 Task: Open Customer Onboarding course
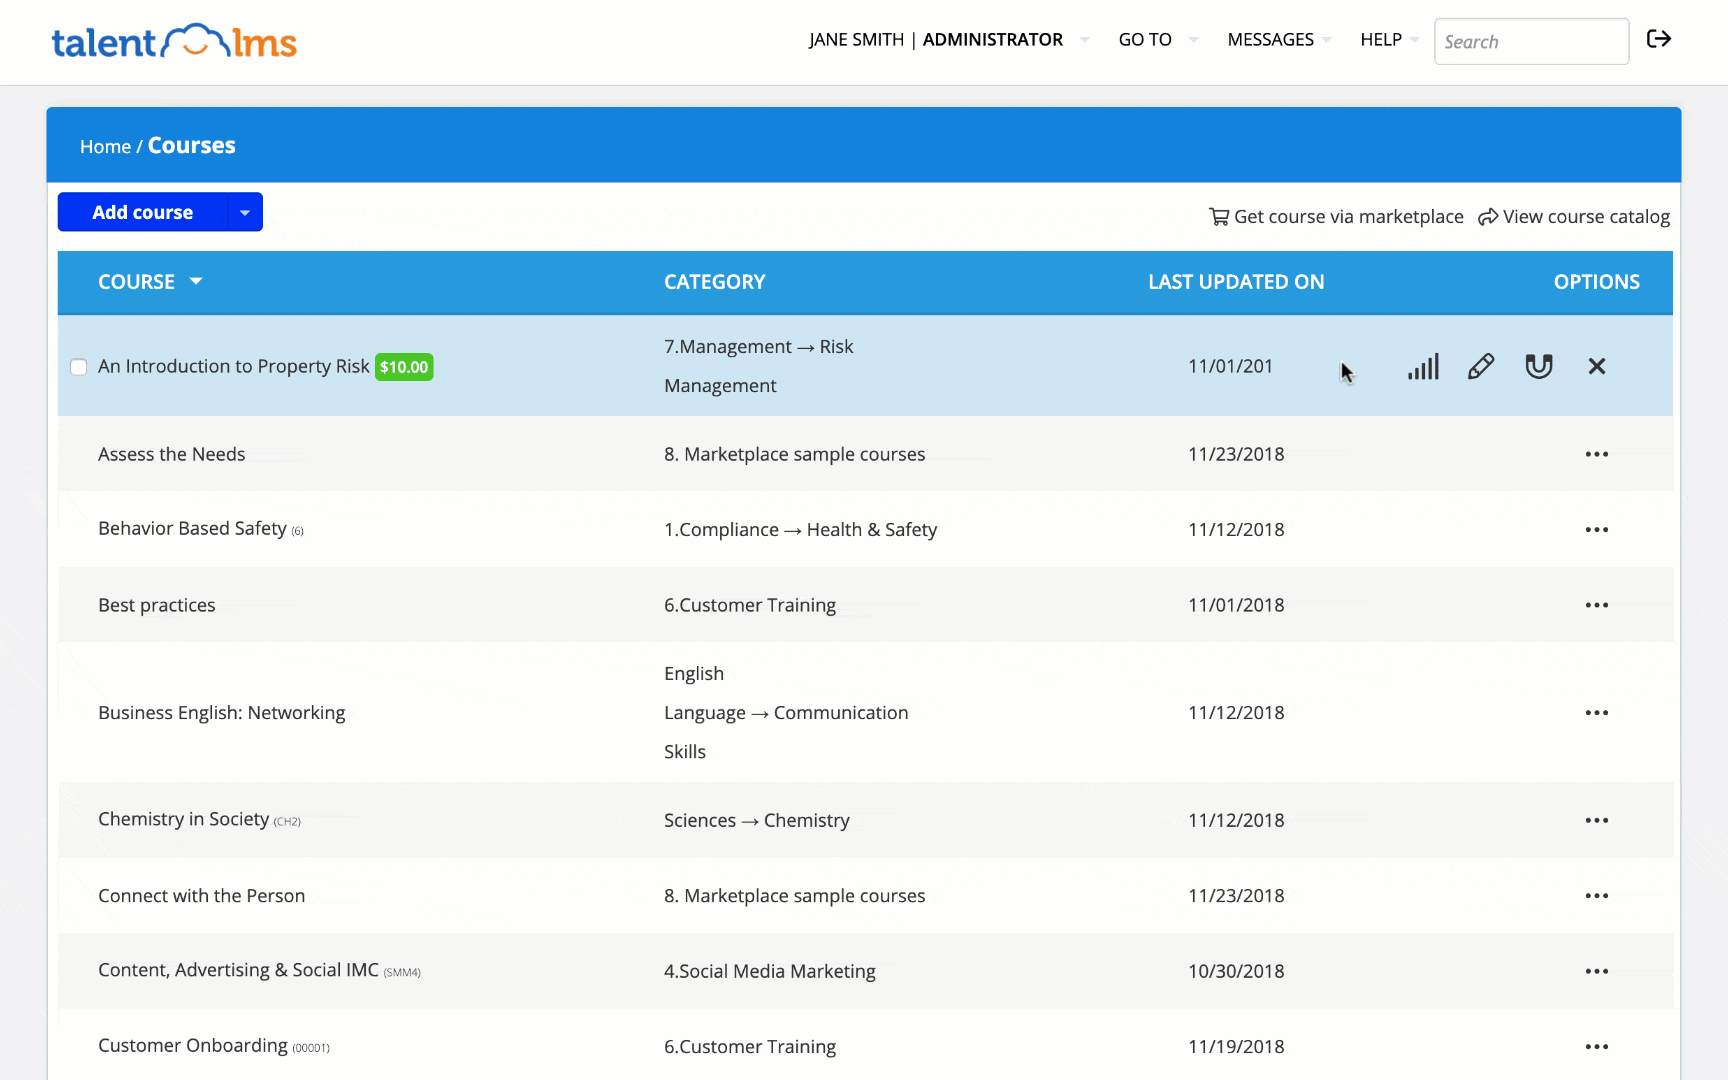pos(193,1045)
